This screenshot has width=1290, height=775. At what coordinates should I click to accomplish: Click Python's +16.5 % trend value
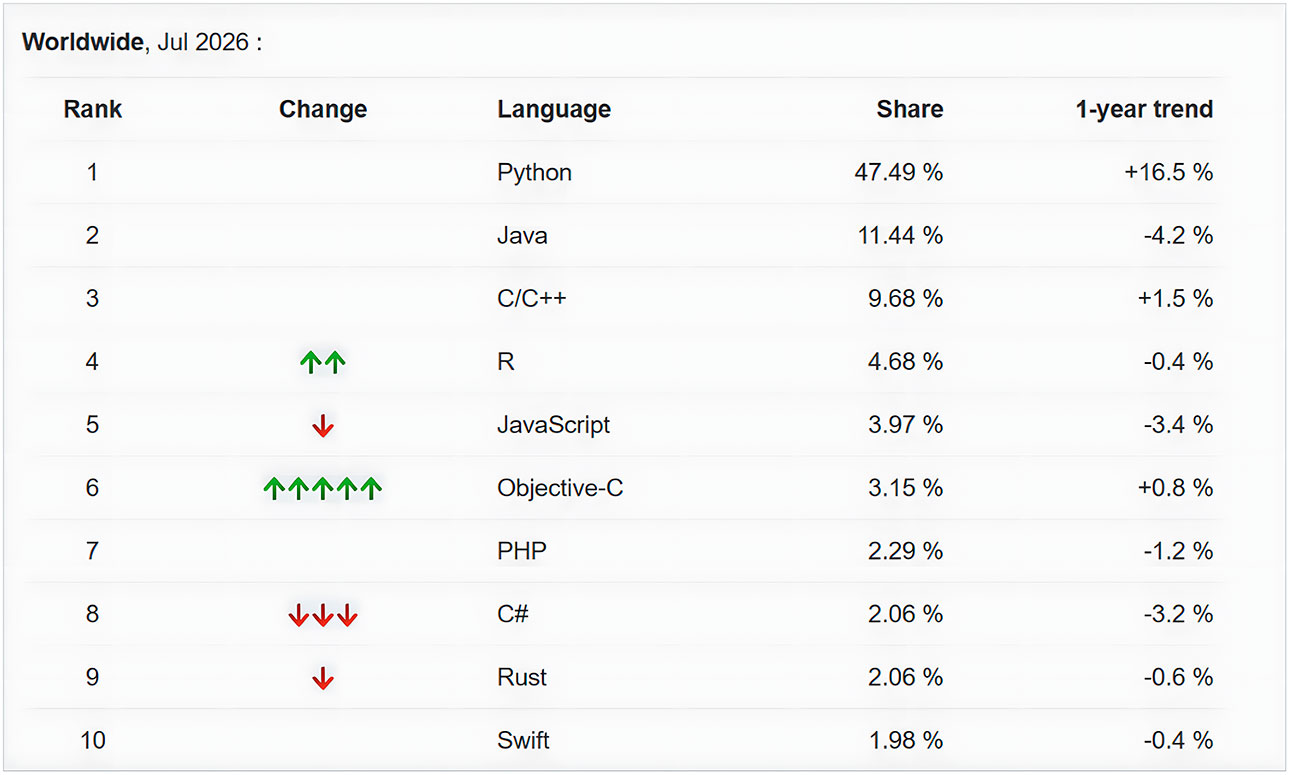(1168, 172)
